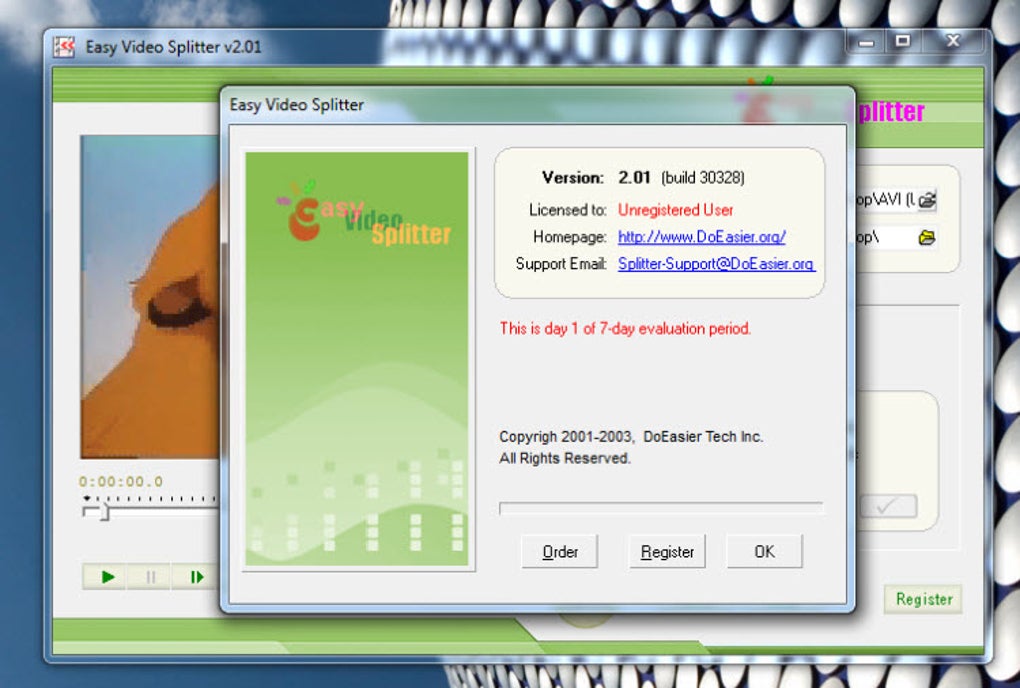
Task: Click the dialog's Register button next to Order
Action: pos(667,551)
